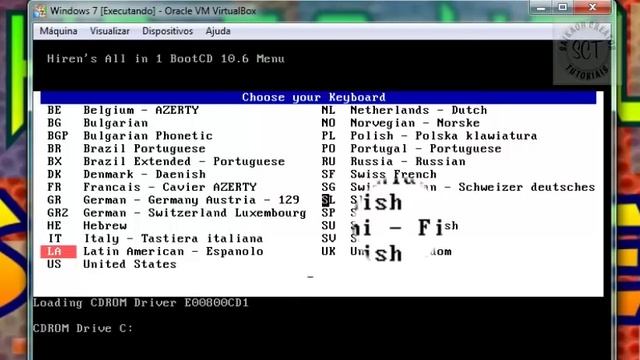This screenshot has width=640, height=360.
Task: Select United States keyboard
Action: click(x=112, y=264)
